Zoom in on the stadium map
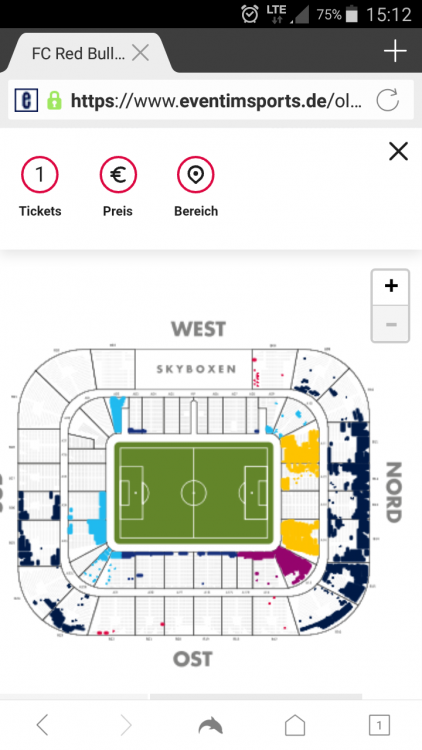This screenshot has height=750, width=422. pos(390,287)
